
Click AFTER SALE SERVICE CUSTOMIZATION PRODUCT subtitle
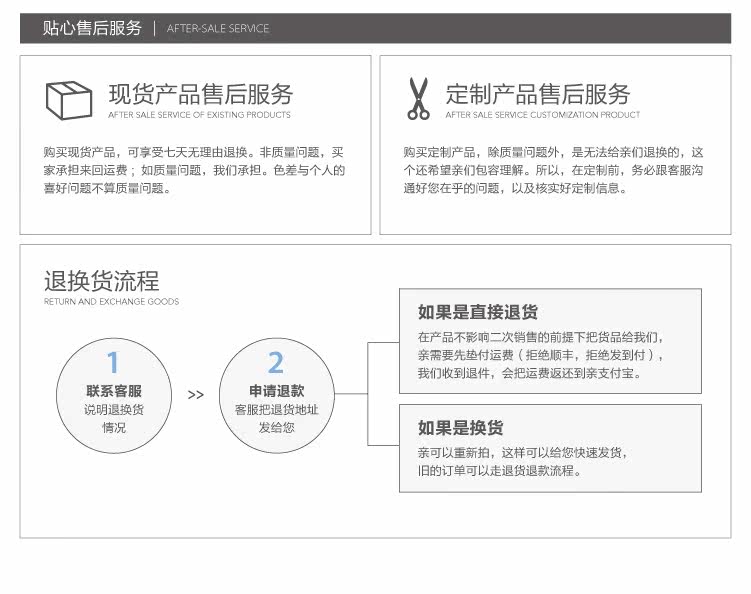pos(543,115)
